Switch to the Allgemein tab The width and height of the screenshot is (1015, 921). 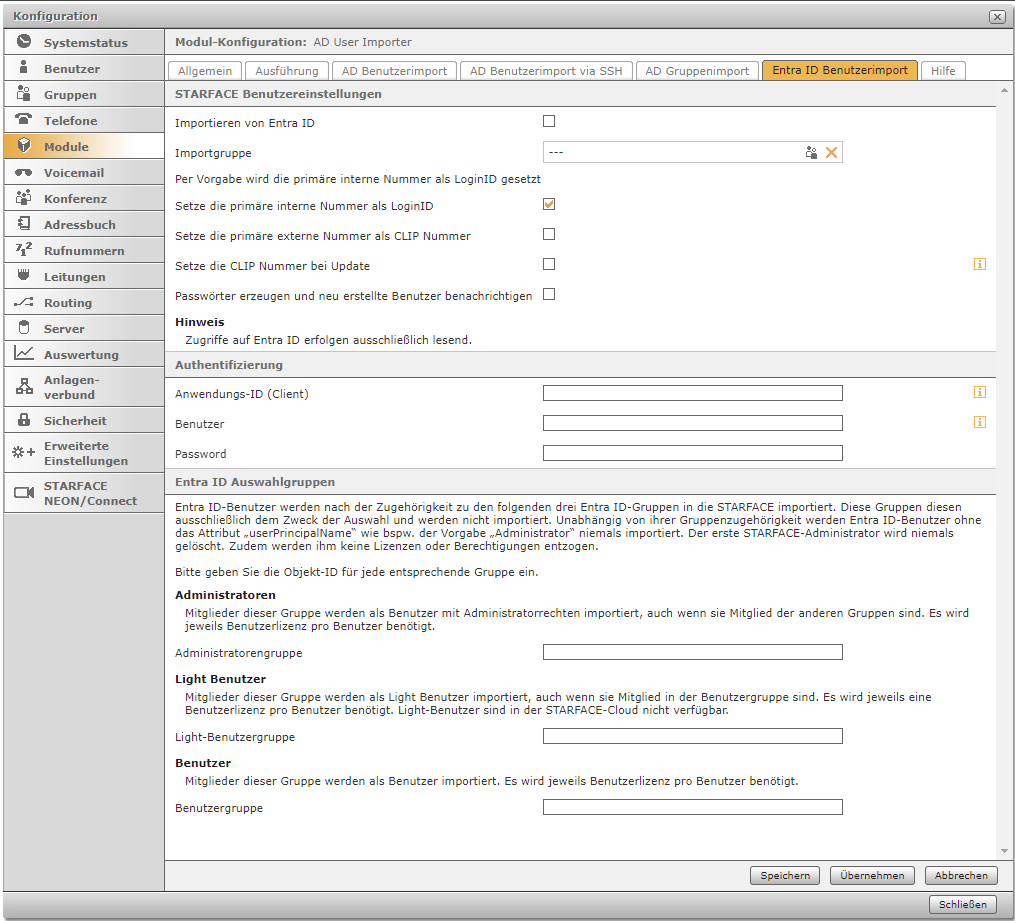point(205,71)
